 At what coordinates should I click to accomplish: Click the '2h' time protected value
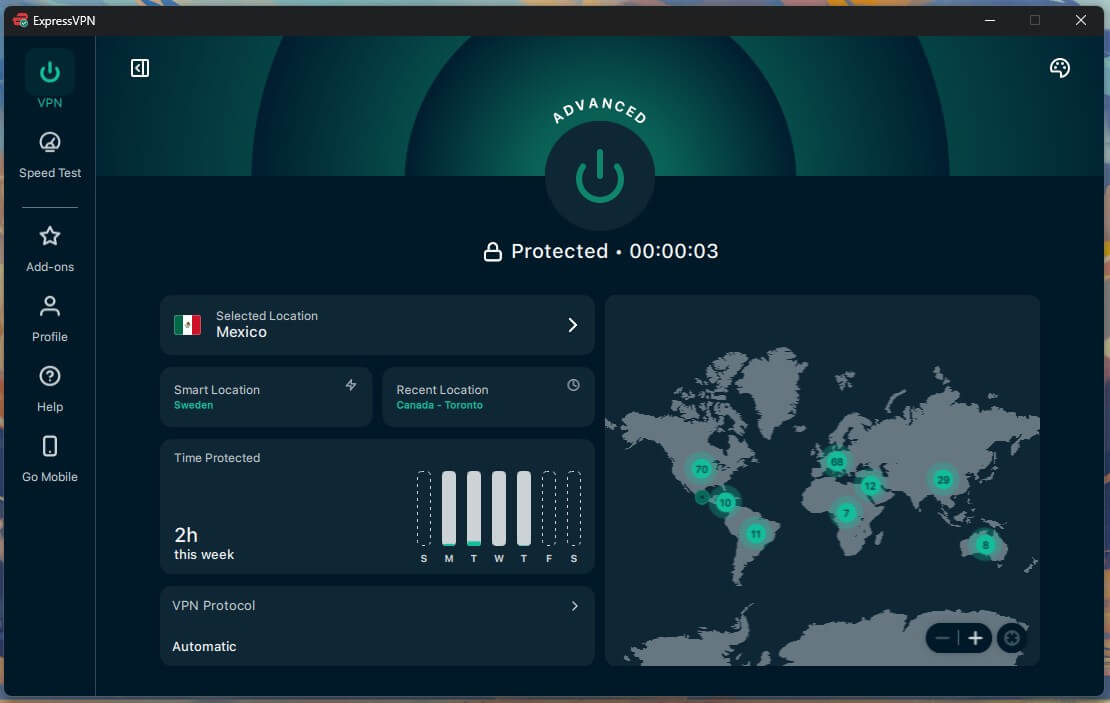click(x=186, y=535)
